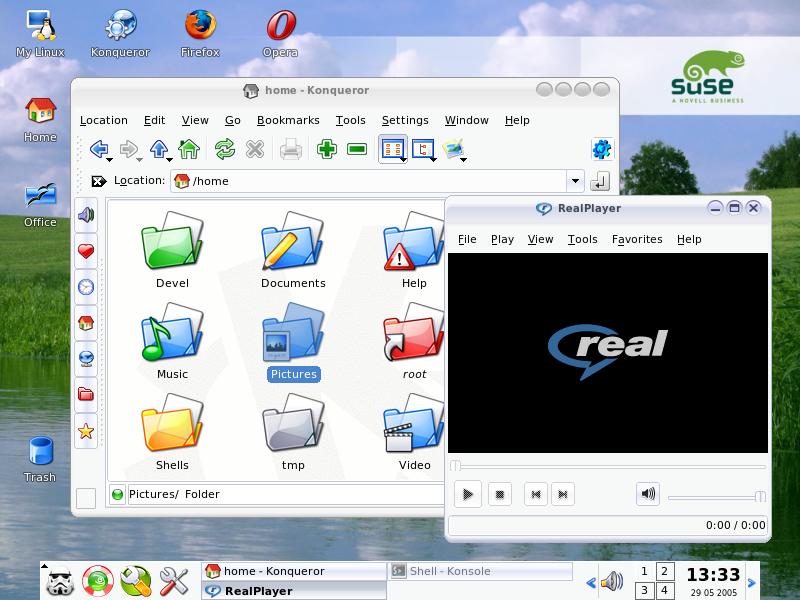Skip to next clip in RealPlayer

coord(563,494)
